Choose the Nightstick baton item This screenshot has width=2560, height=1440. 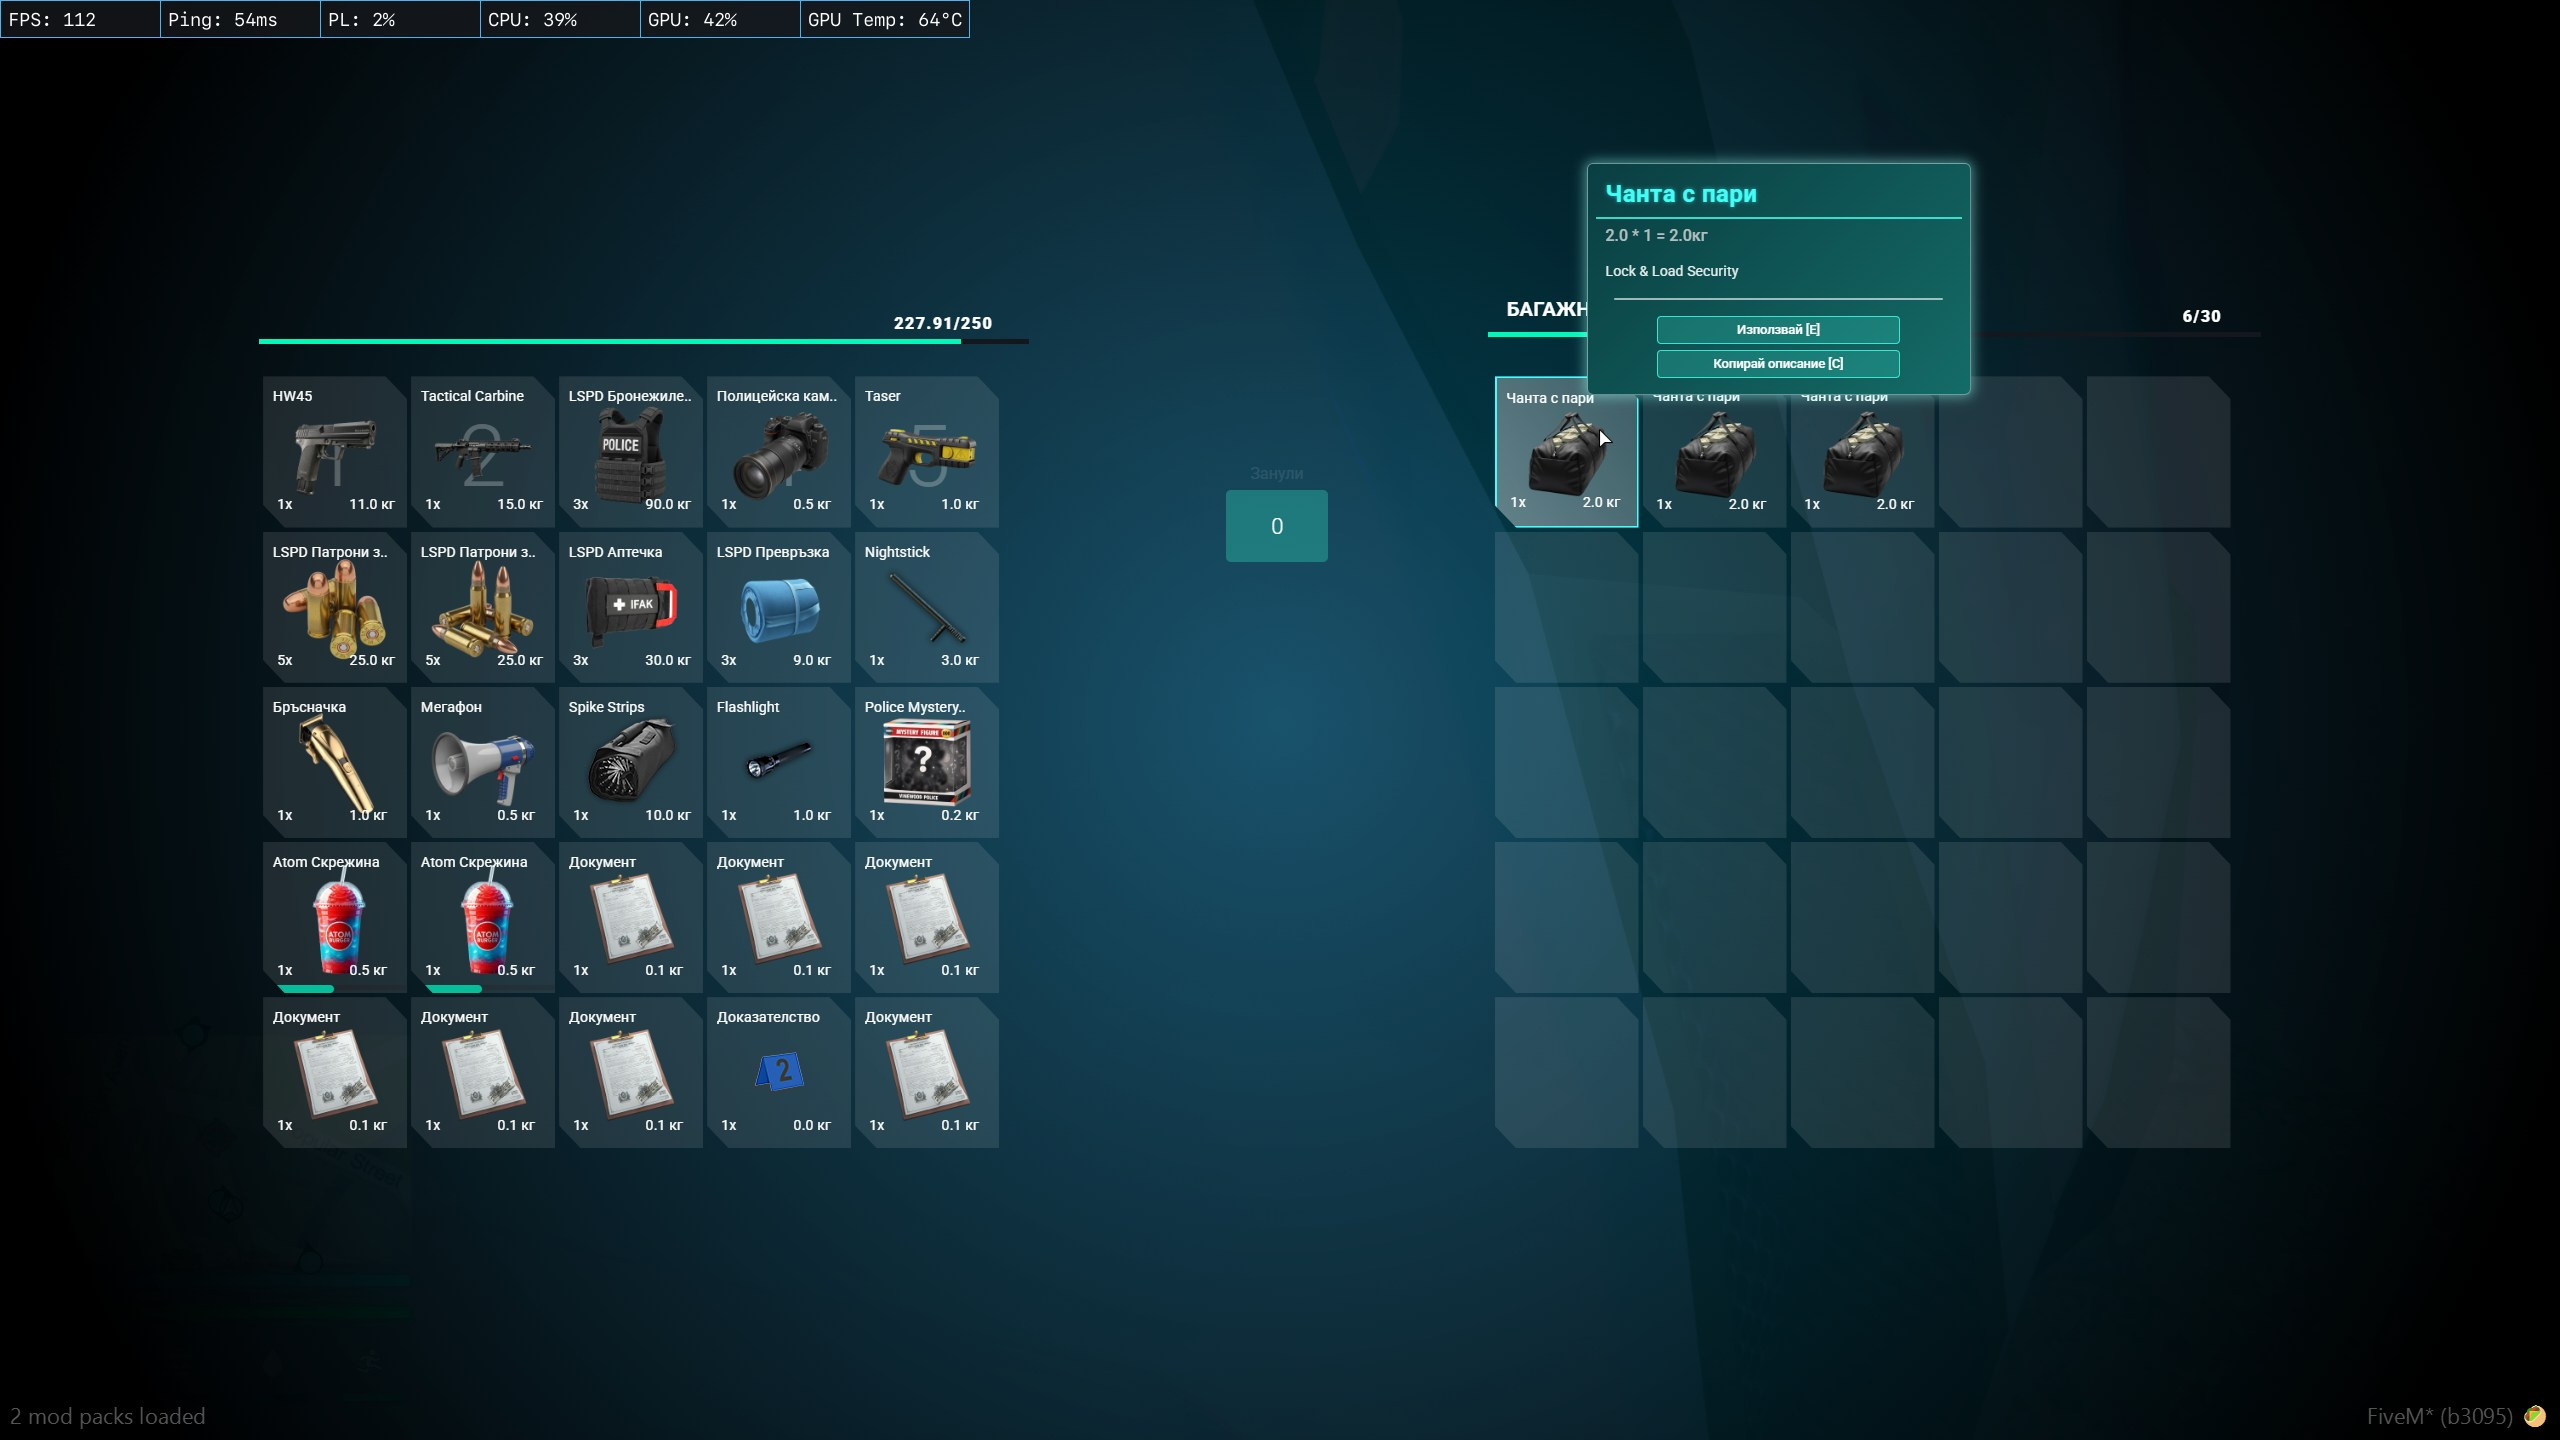[926, 607]
